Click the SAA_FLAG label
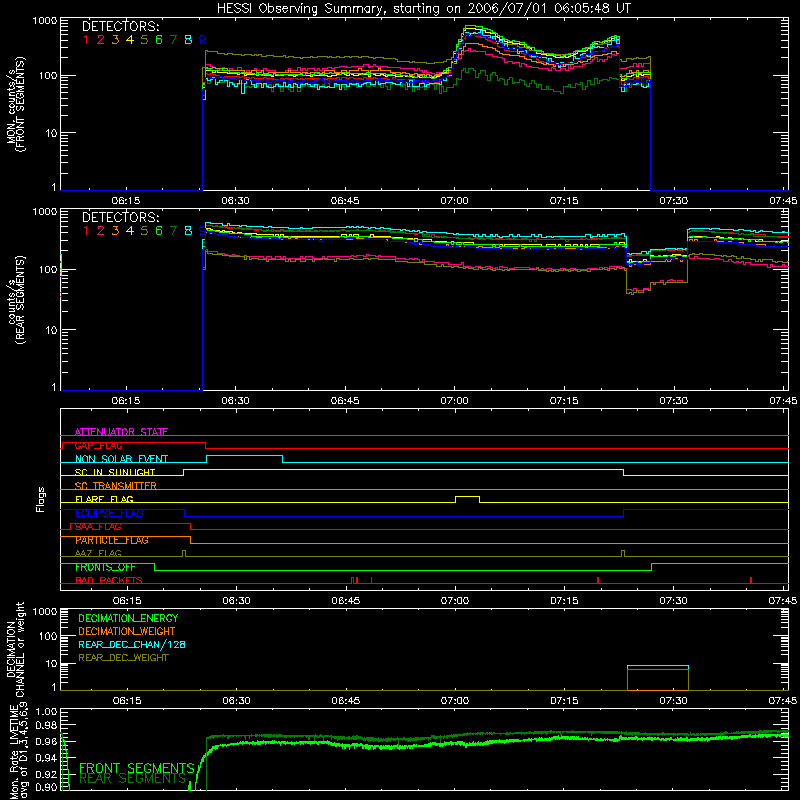This screenshot has width=800, height=800. (x=98, y=526)
